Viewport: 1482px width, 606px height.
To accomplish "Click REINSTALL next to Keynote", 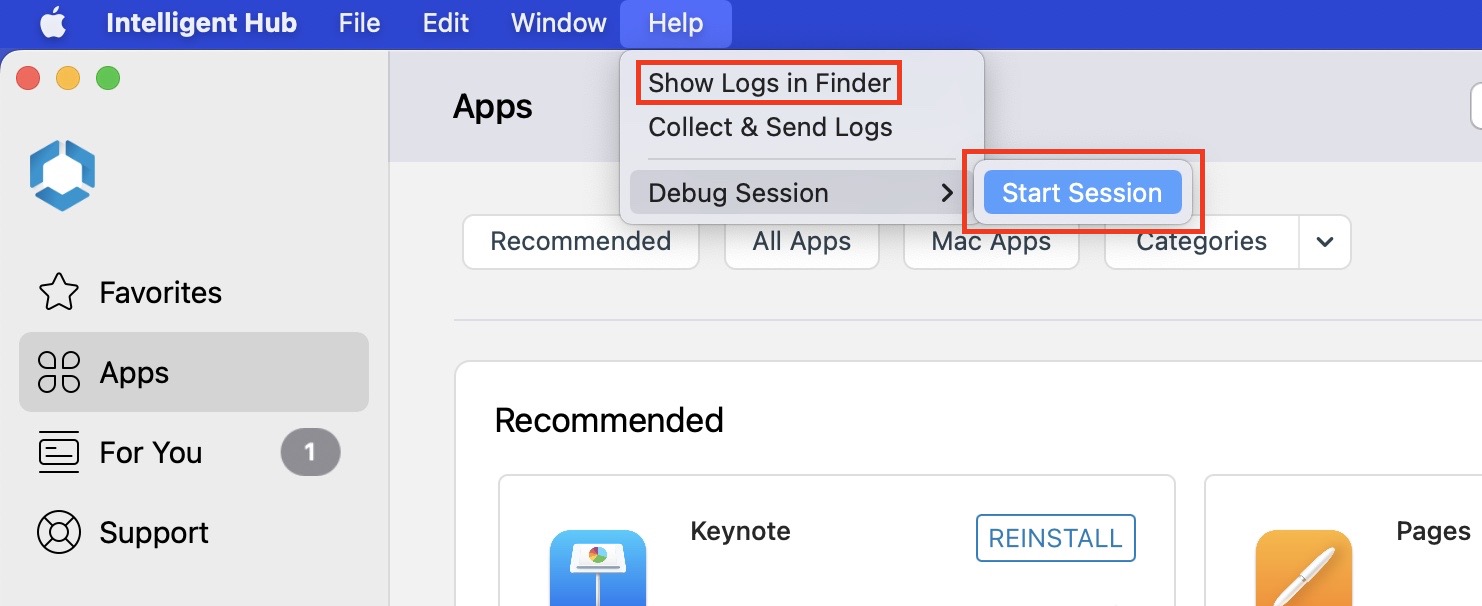I will [1055, 538].
